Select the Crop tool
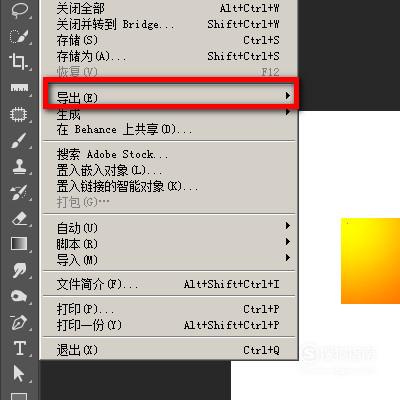The width and height of the screenshot is (400, 400). 19,62
